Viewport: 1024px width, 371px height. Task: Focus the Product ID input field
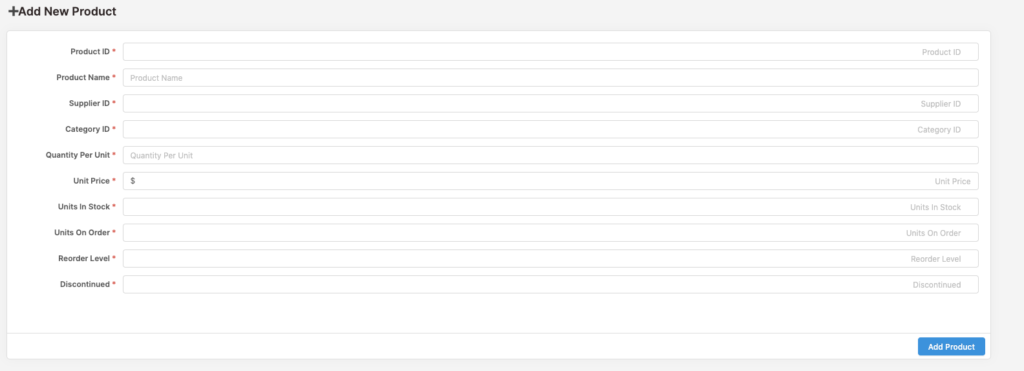(x=551, y=52)
